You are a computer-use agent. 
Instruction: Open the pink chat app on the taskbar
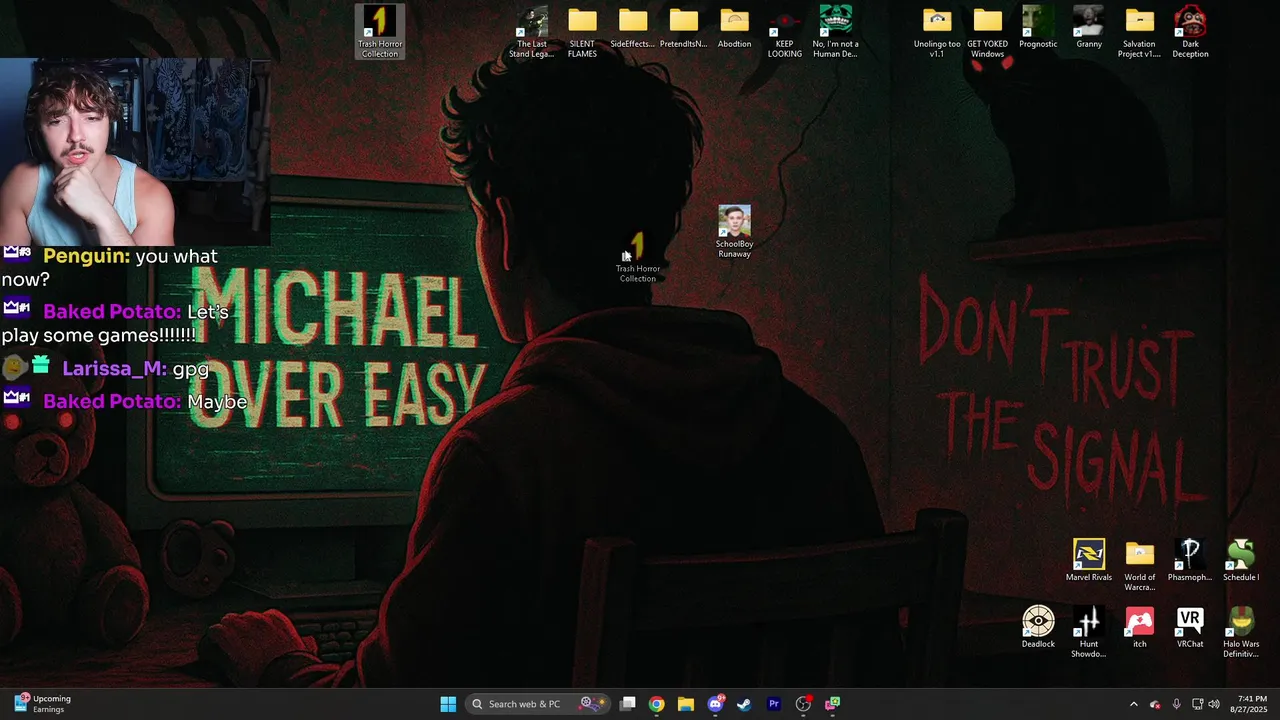point(832,704)
